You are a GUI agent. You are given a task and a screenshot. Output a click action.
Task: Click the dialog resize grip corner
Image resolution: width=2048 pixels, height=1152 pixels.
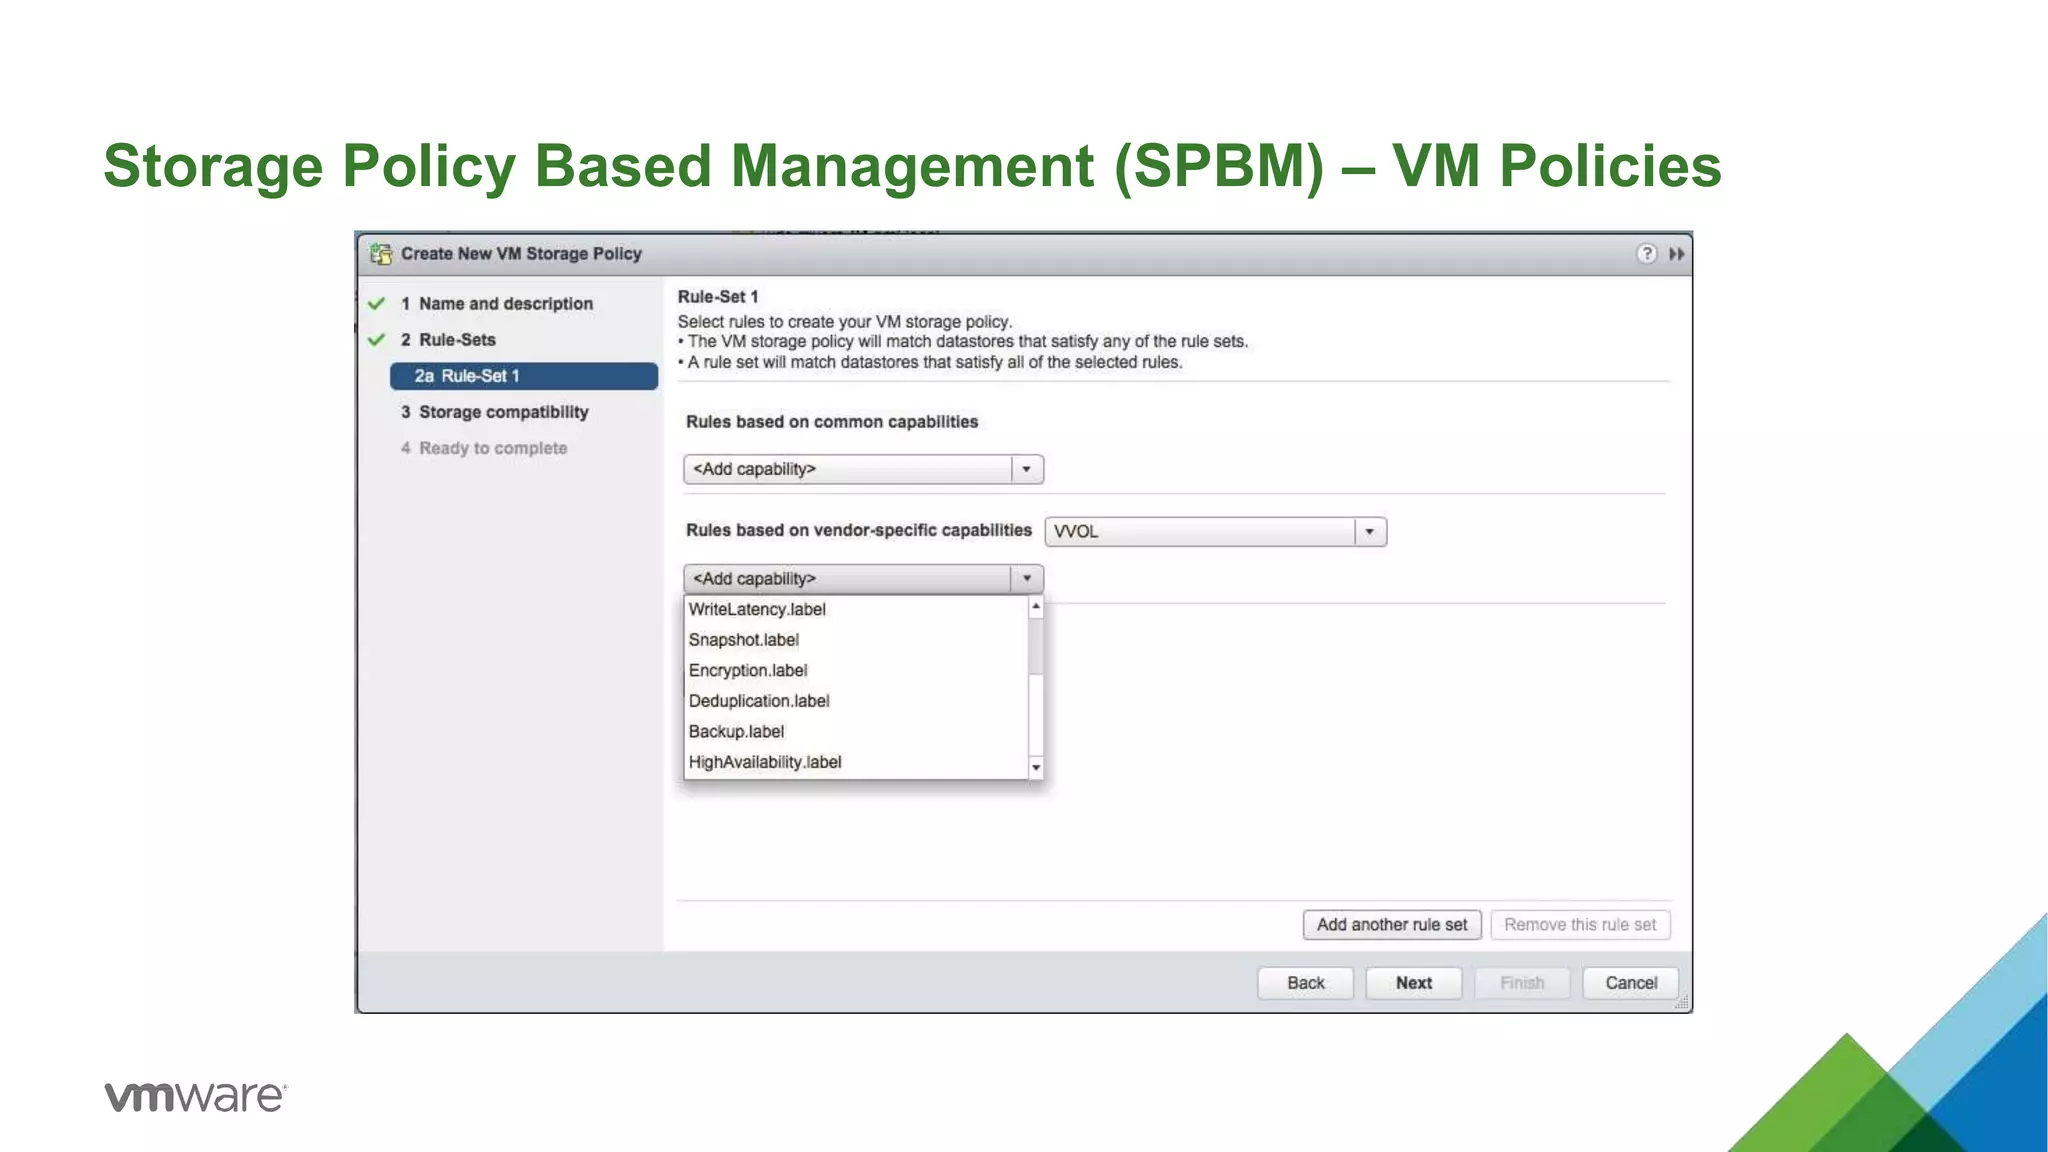[1682, 1002]
